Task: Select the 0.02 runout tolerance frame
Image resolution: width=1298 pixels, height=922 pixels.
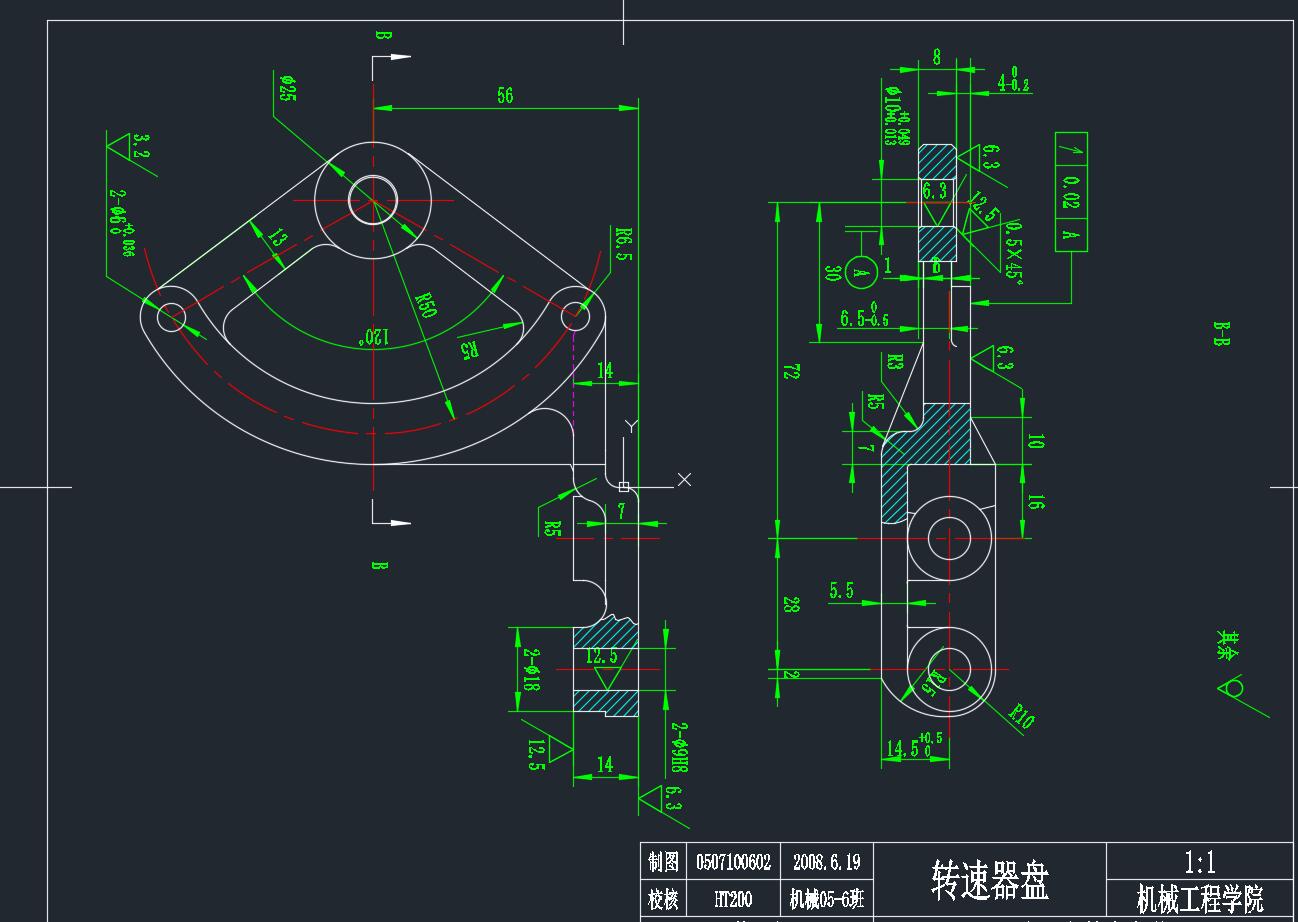Action: [1071, 192]
